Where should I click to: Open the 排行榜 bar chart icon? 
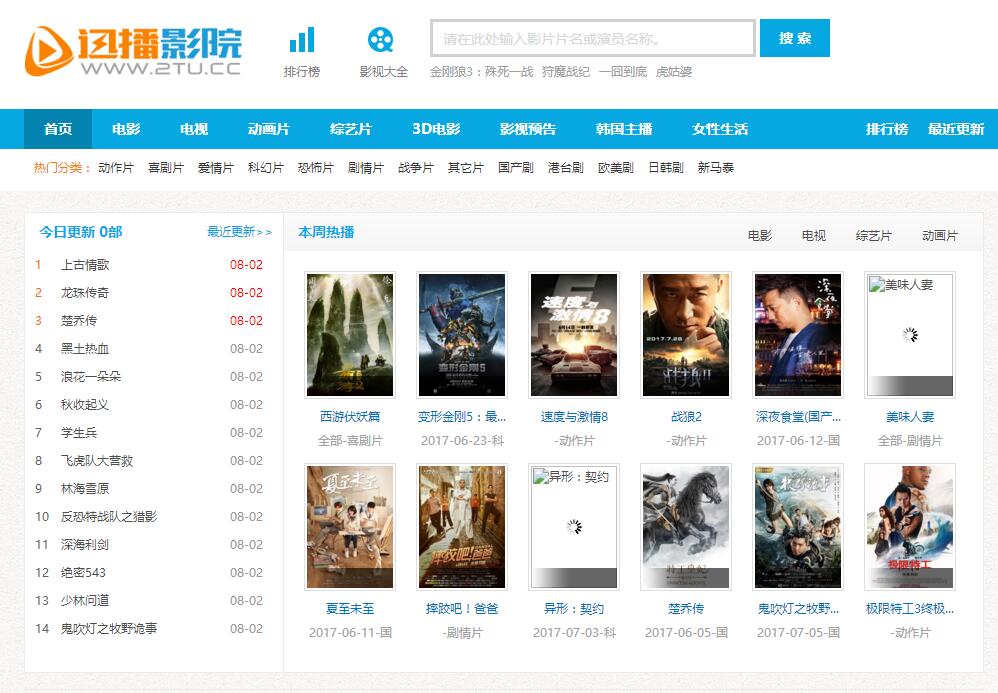tap(301, 41)
